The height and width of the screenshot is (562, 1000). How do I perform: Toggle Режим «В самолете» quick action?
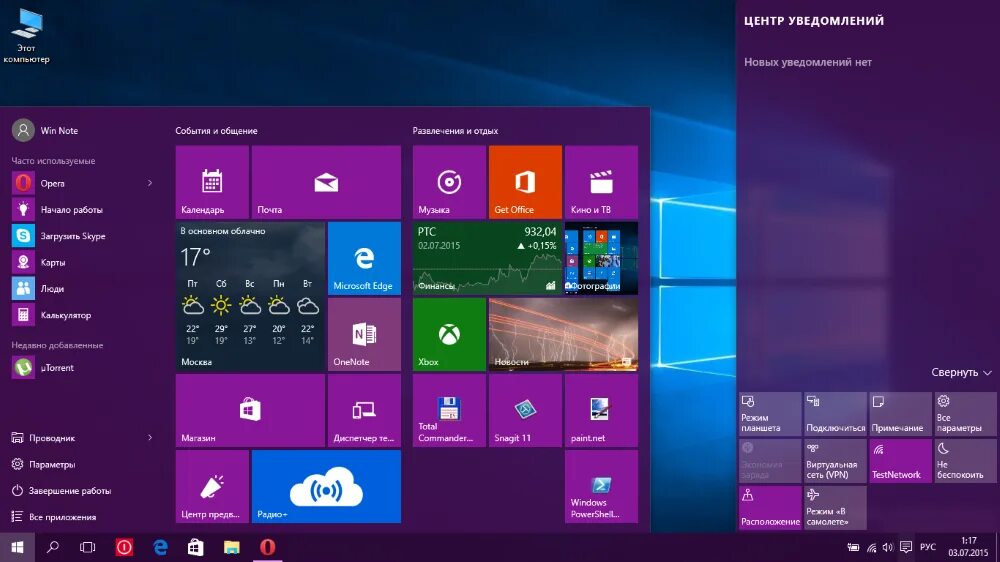coord(835,507)
